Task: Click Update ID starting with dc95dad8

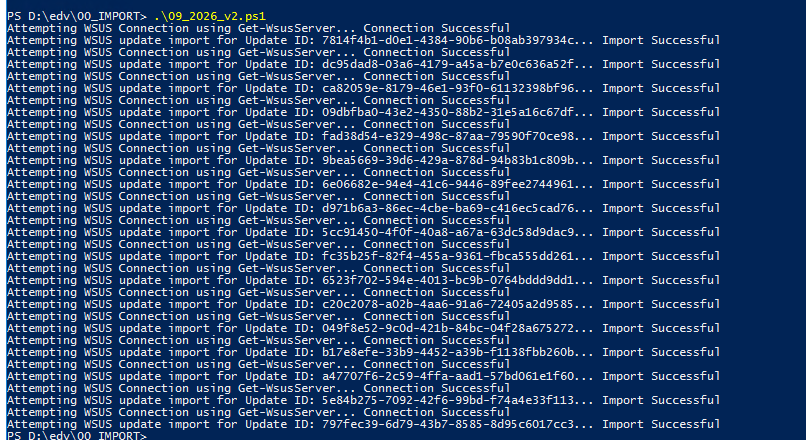Action: (x=448, y=64)
